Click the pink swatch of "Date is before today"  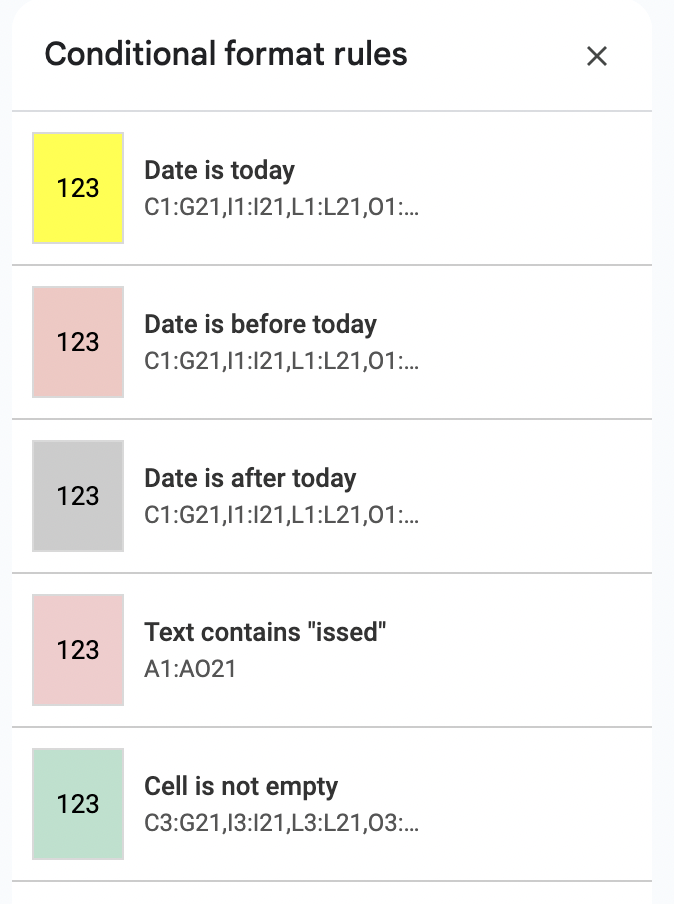[x=78, y=342]
